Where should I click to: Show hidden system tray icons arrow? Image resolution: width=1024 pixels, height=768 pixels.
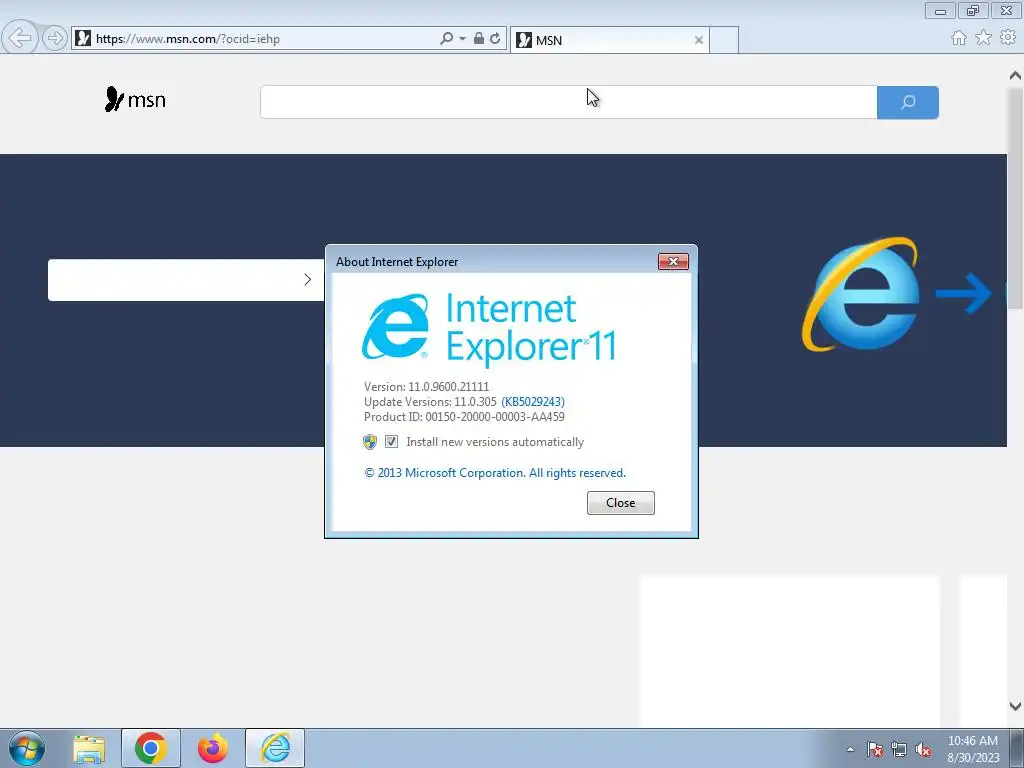(850, 749)
